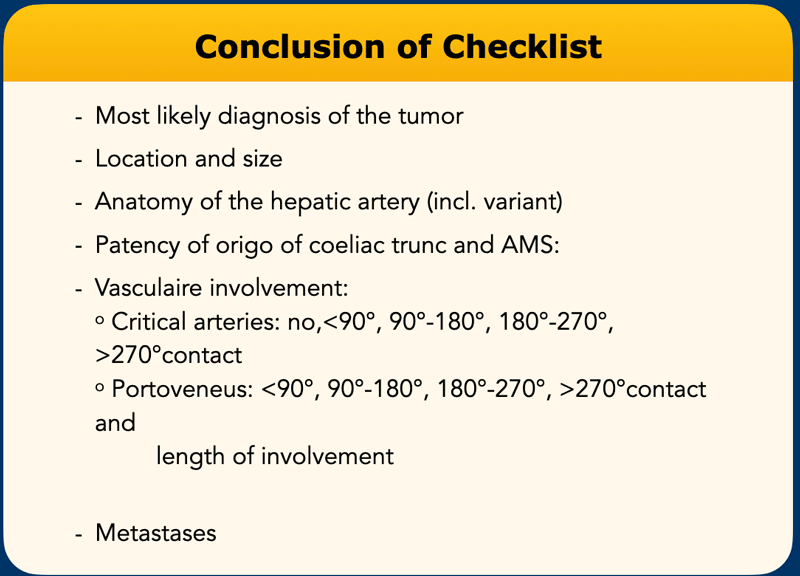Click the word 'Checklist' in the header
This screenshot has width=800, height=576.
point(522,47)
